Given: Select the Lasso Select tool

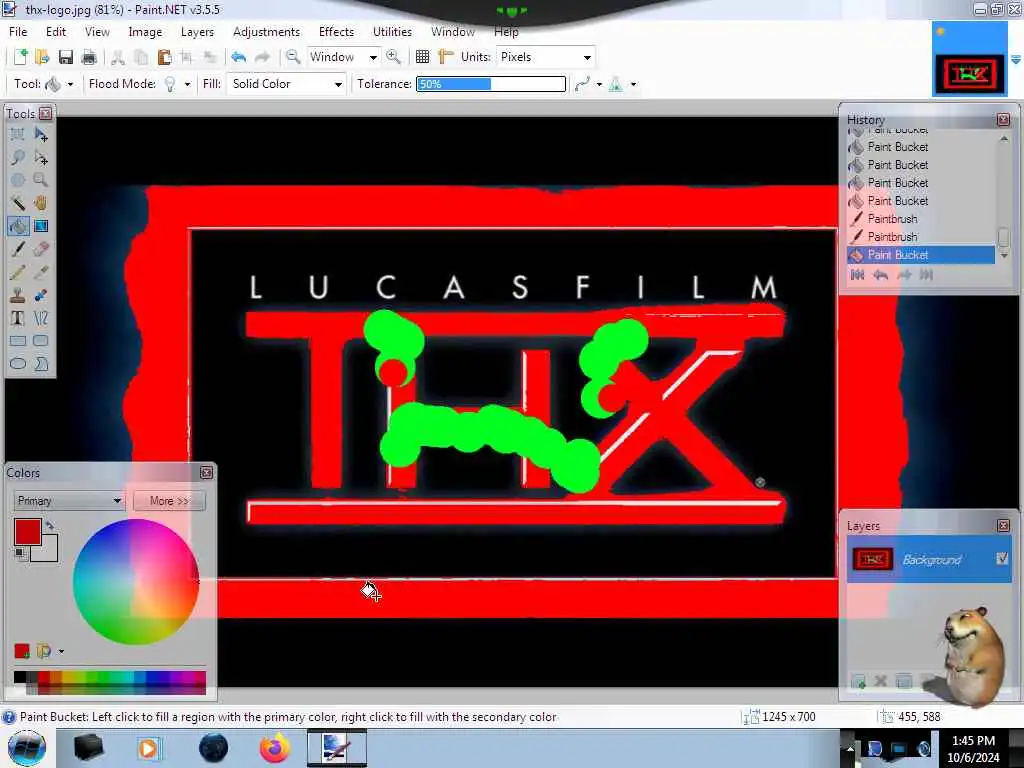Looking at the screenshot, I should (18, 157).
